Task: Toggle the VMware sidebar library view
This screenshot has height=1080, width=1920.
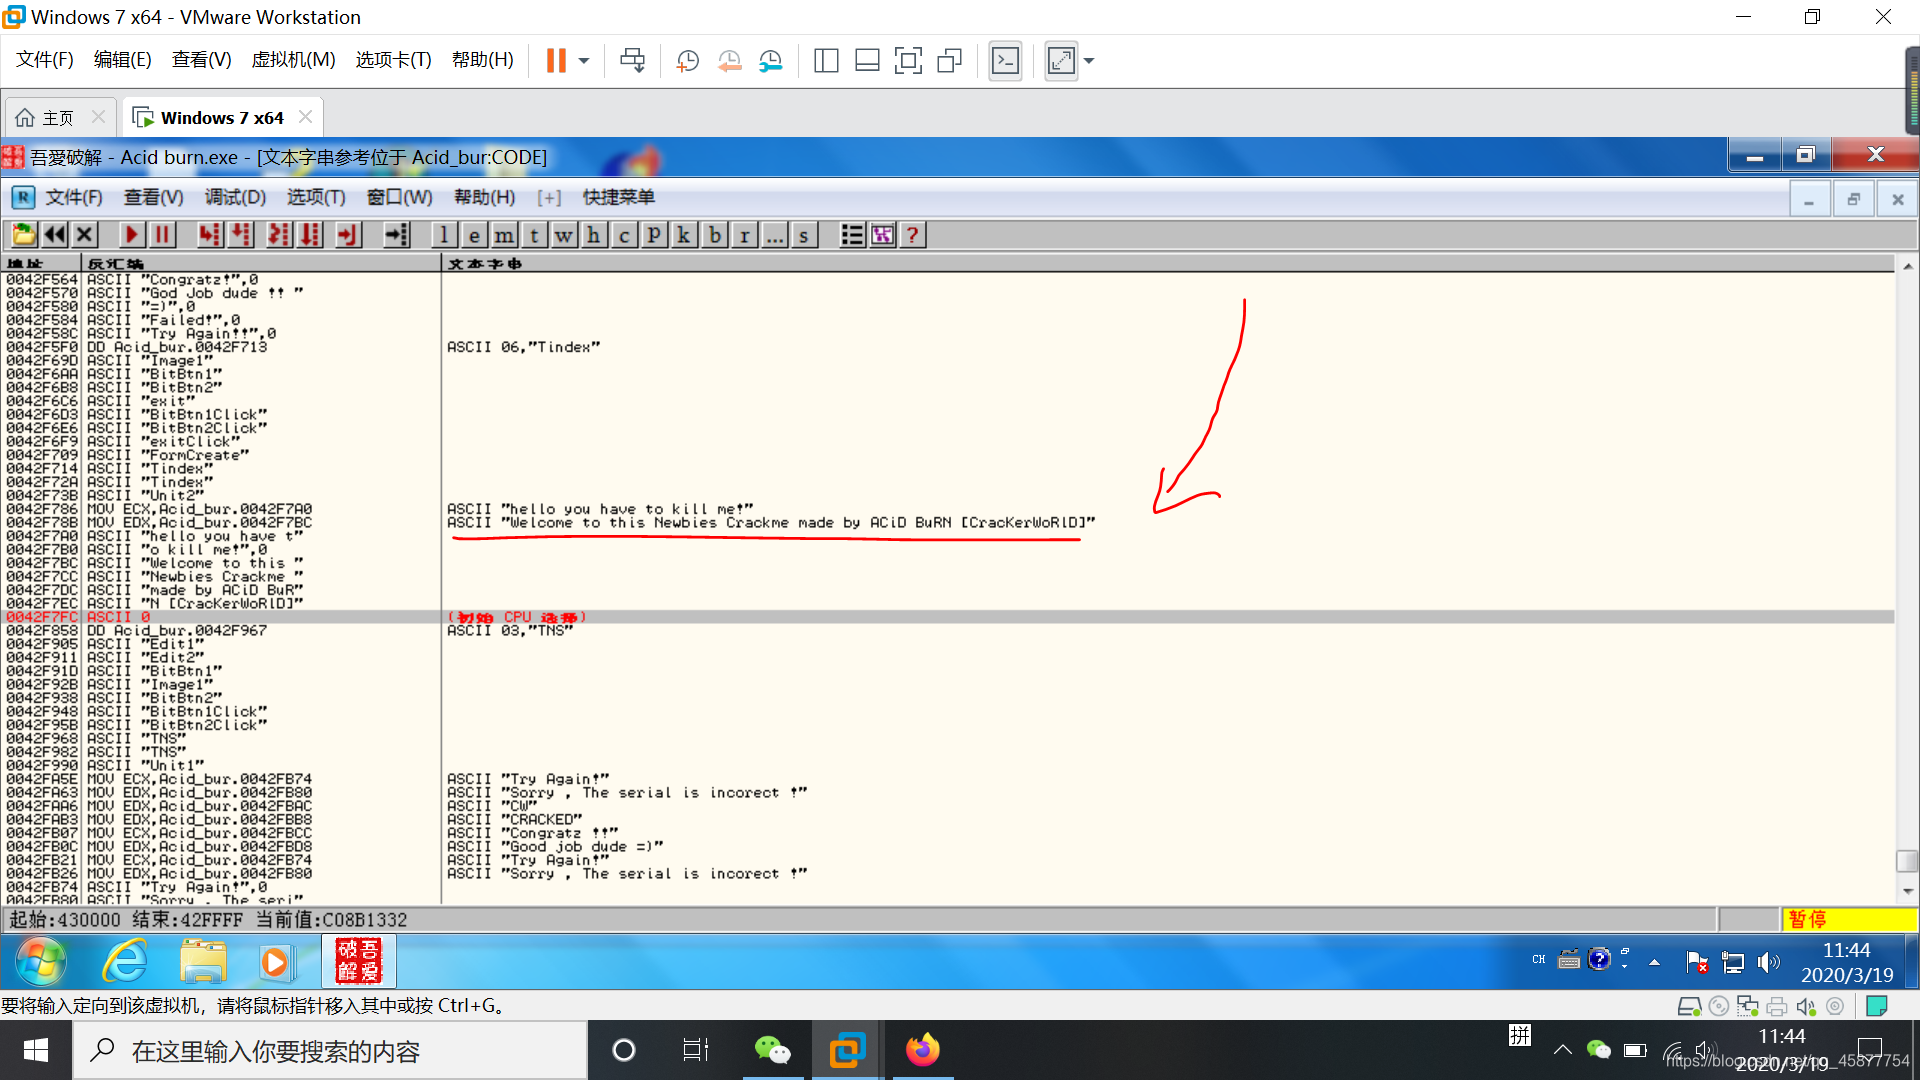Action: tap(826, 61)
